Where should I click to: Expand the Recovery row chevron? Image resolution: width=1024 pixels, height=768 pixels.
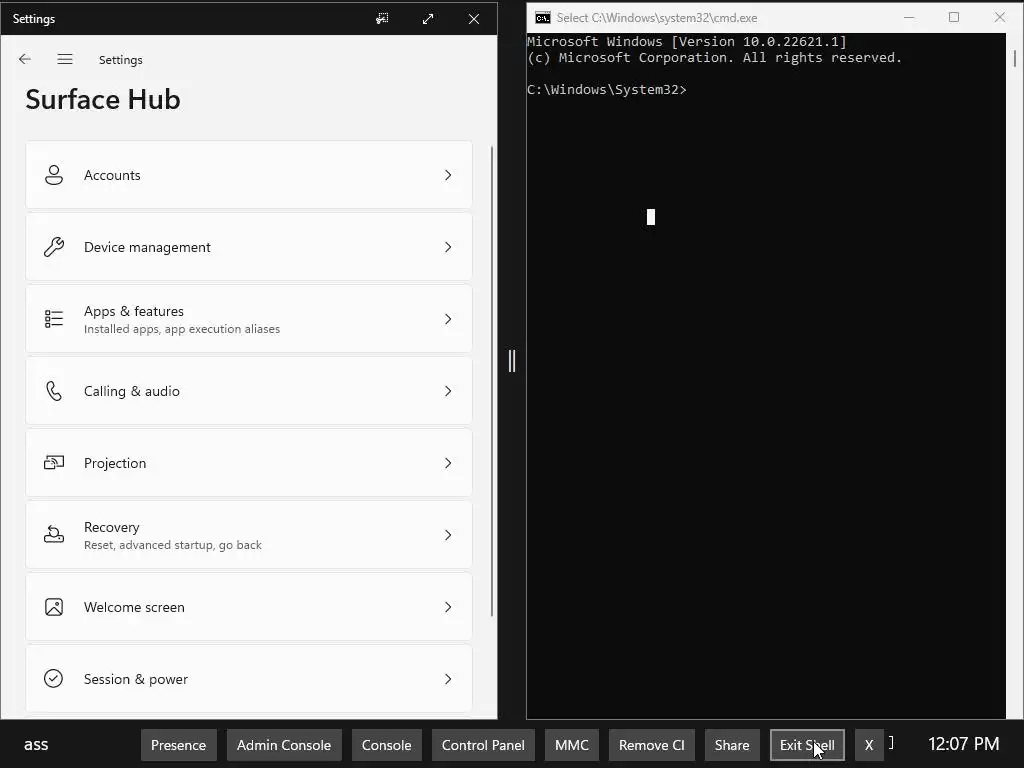(448, 535)
